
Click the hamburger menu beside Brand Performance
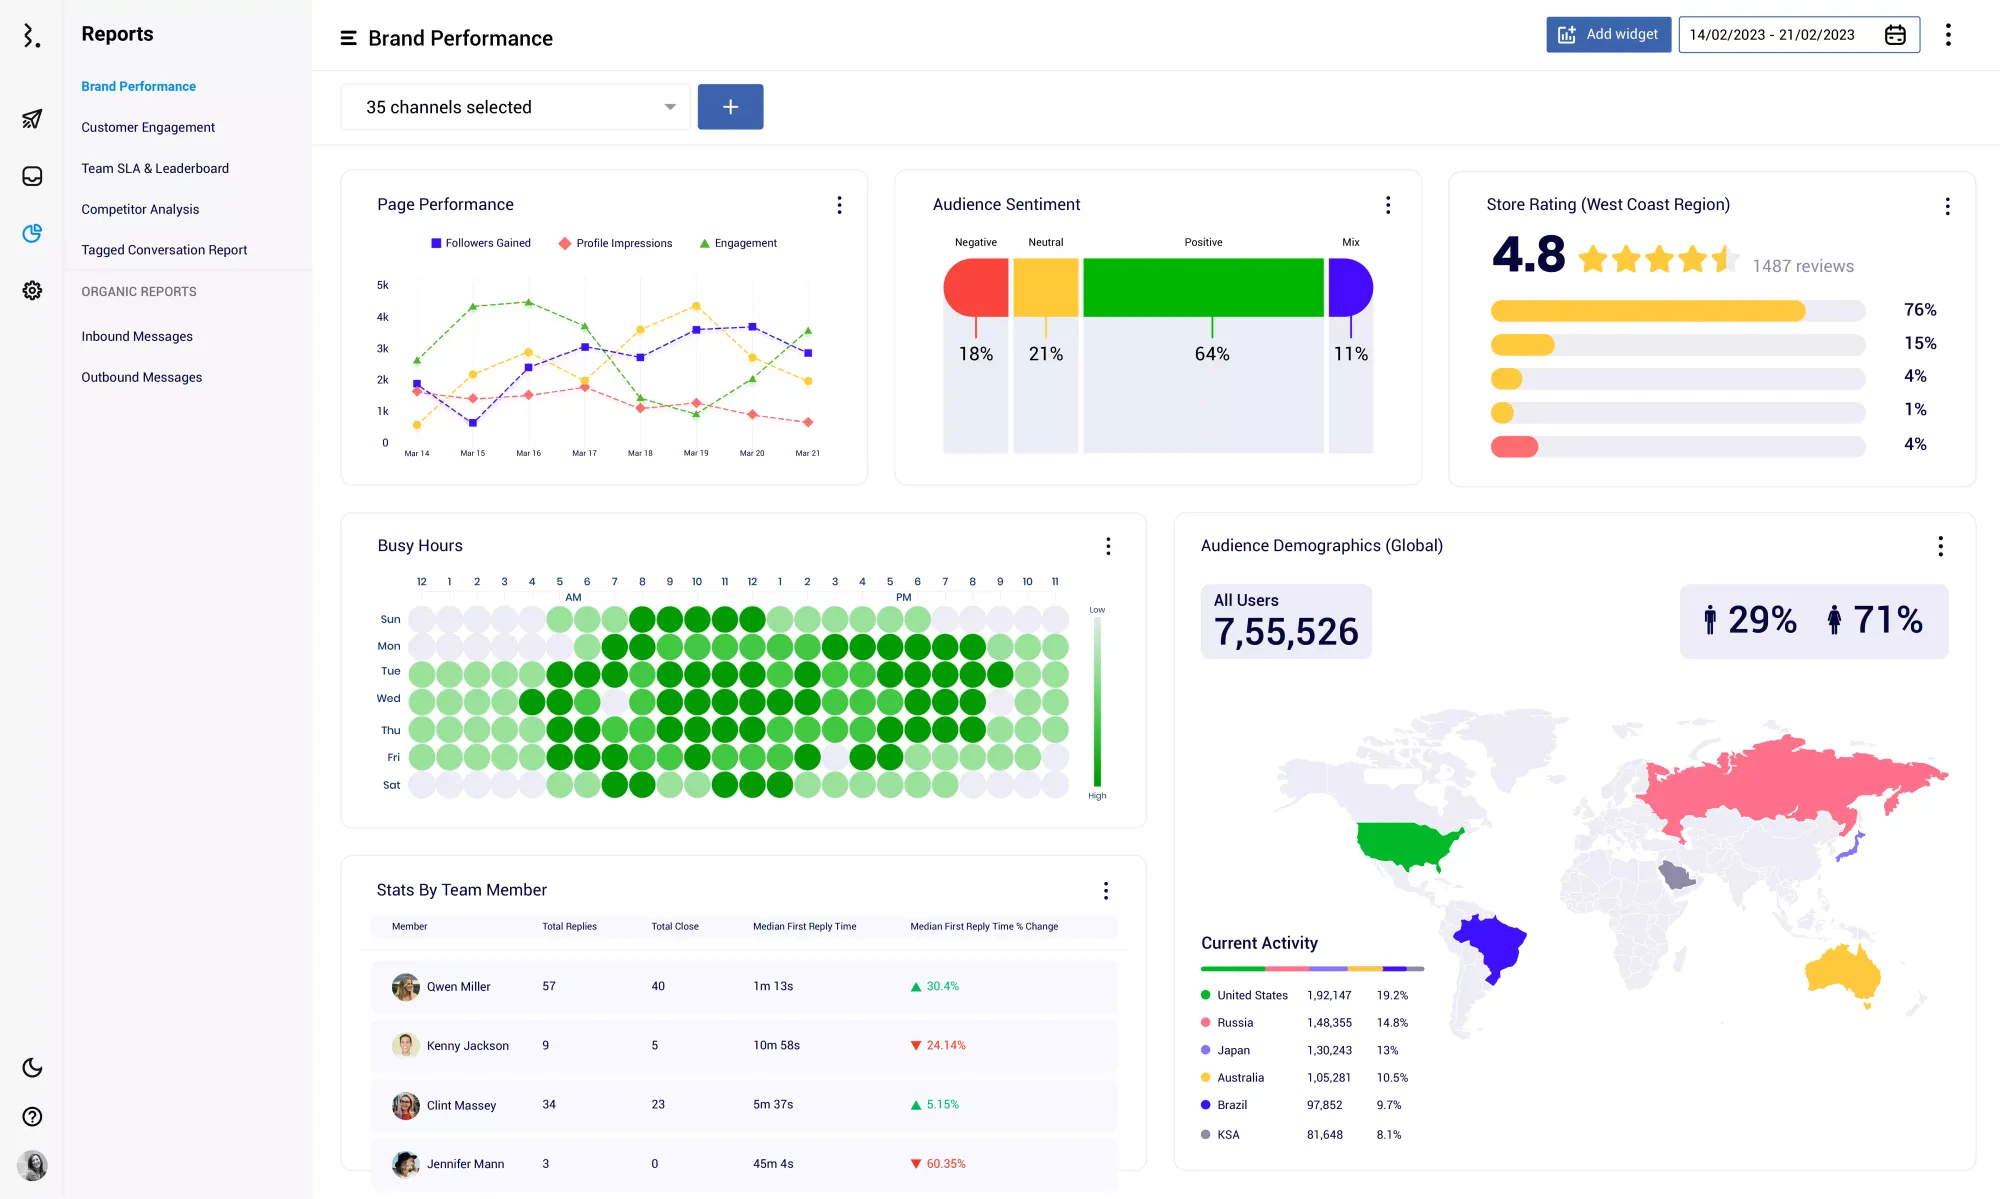coord(348,38)
